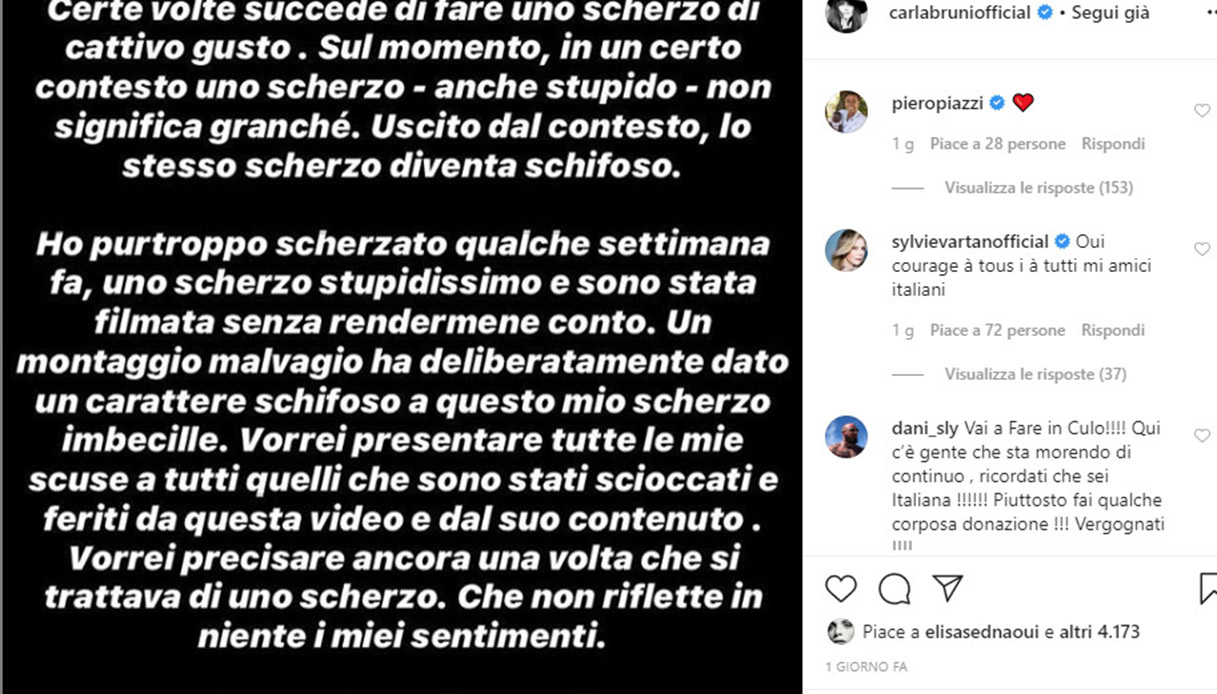Save post with bookmark icon

click(x=1207, y=588)
